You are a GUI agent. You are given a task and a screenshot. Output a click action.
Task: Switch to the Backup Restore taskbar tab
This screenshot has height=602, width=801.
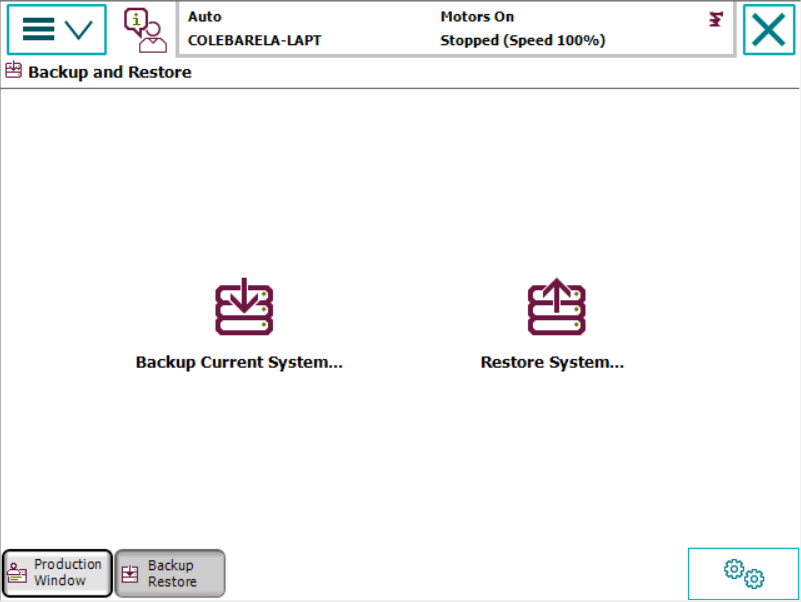(170, 573)
